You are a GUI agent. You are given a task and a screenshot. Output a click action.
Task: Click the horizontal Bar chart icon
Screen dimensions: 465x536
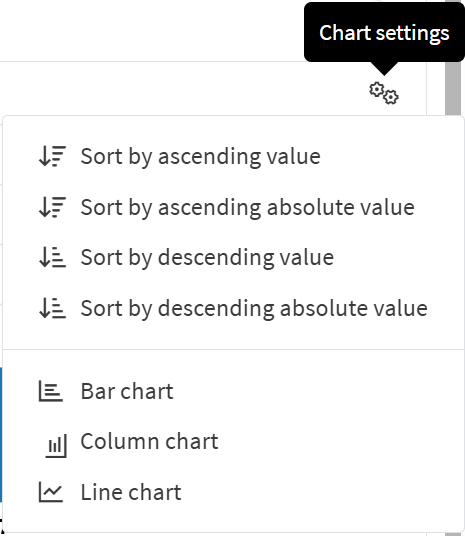[x=51, y=391]
